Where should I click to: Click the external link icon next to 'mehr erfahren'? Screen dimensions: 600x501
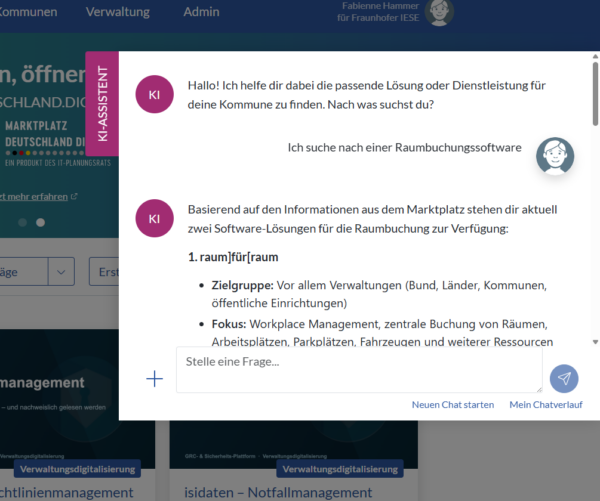click(74, 196)
